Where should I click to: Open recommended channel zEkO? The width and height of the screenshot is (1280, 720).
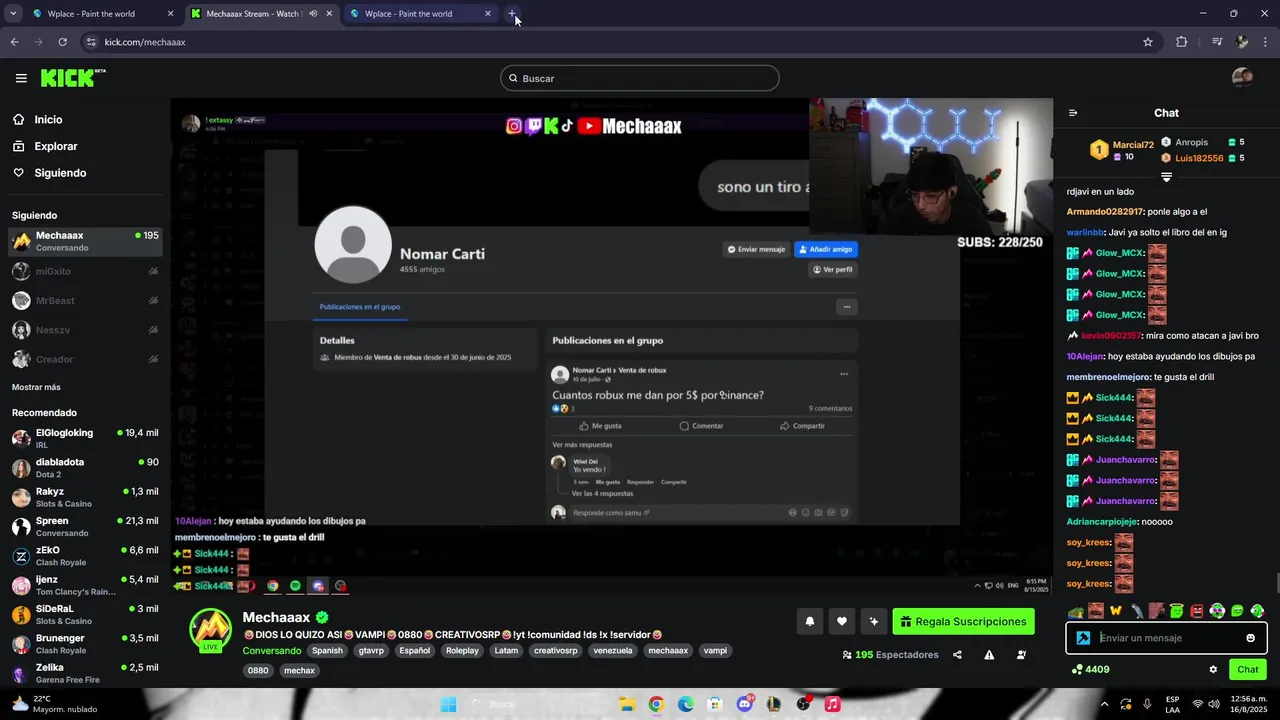coord(85,556)
